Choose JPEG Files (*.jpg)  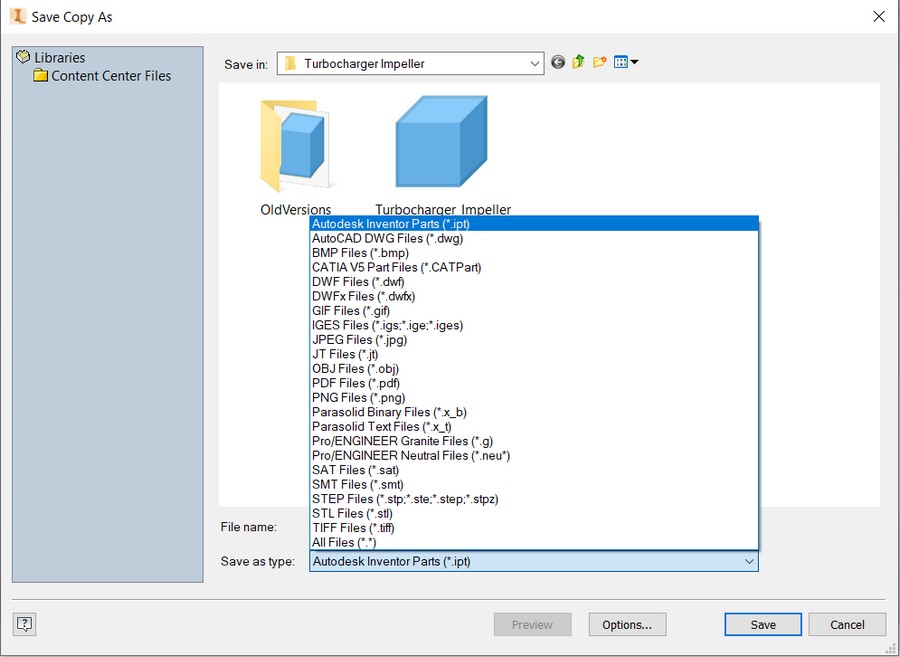tap(534, 340)
